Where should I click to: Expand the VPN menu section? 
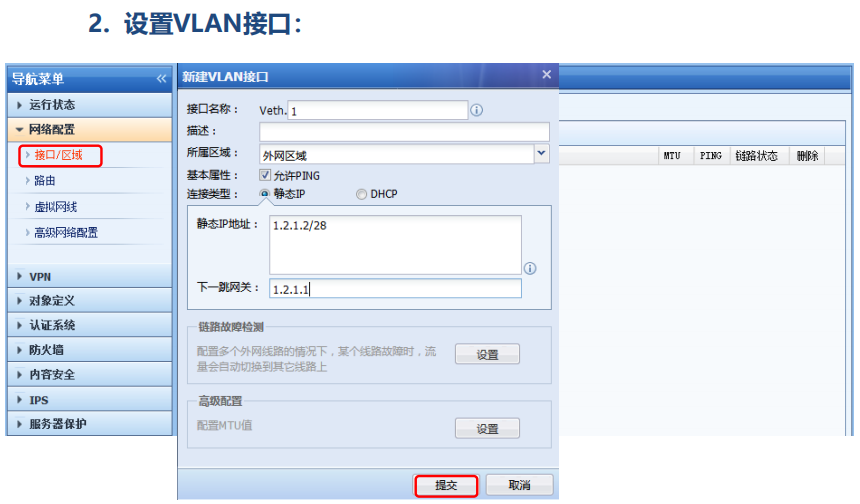pyautogui.click(x=90, y=276)
